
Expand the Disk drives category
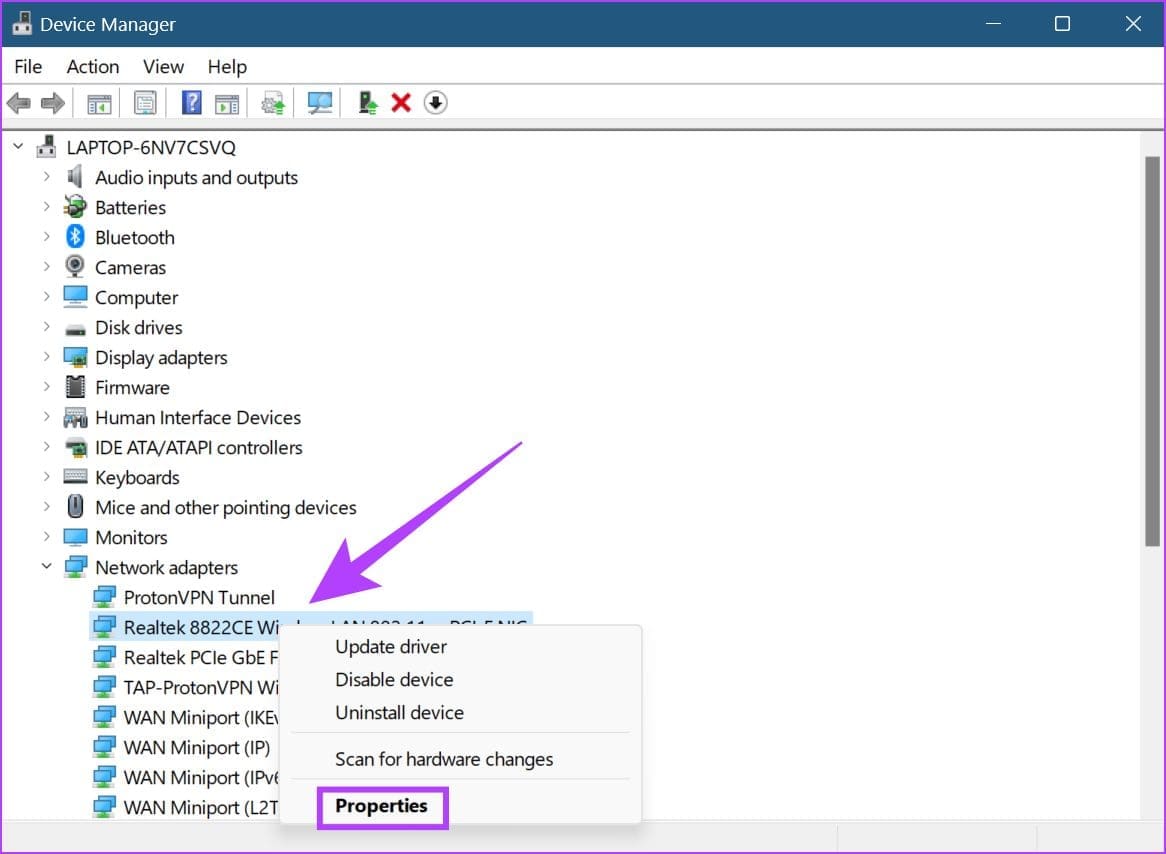46,327
